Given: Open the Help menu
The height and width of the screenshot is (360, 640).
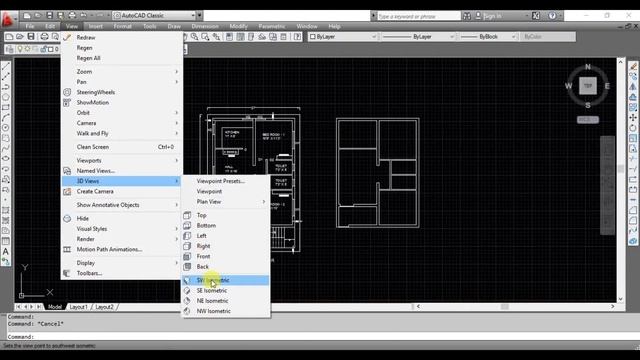Looking at the screenshot, I should (334, 26).
